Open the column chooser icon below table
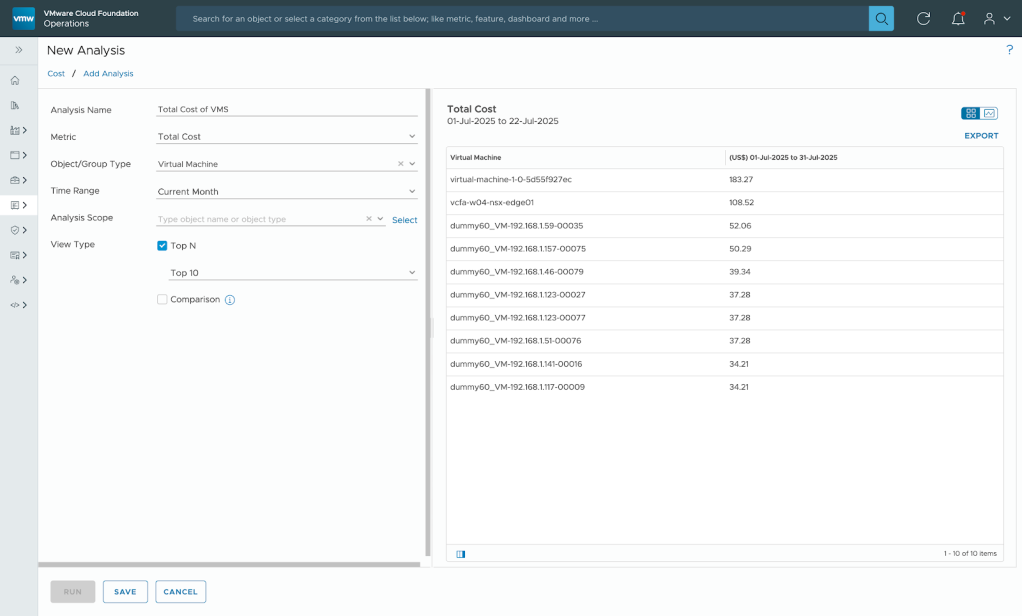Image resolution: width=1022 pixels, height=616 pixels. point(461,554)
